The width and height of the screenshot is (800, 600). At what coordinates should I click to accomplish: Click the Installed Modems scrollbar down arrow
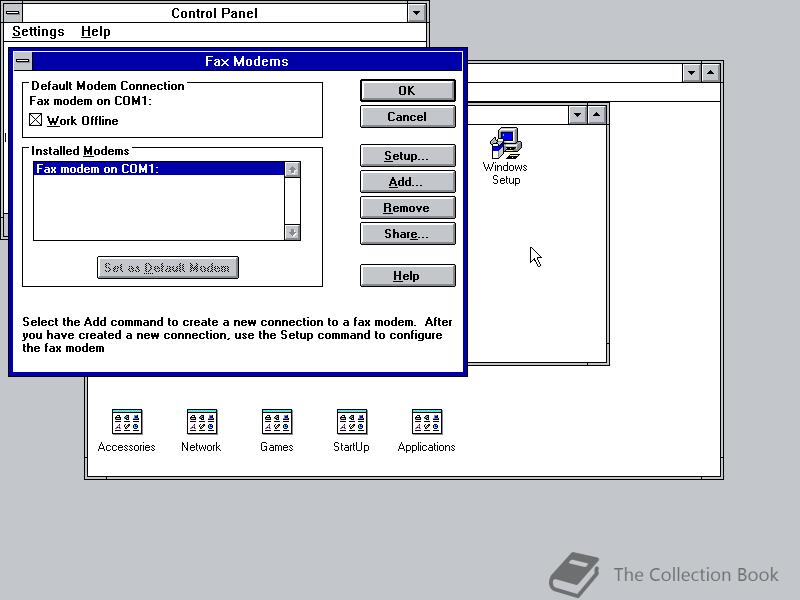(292, 233)
